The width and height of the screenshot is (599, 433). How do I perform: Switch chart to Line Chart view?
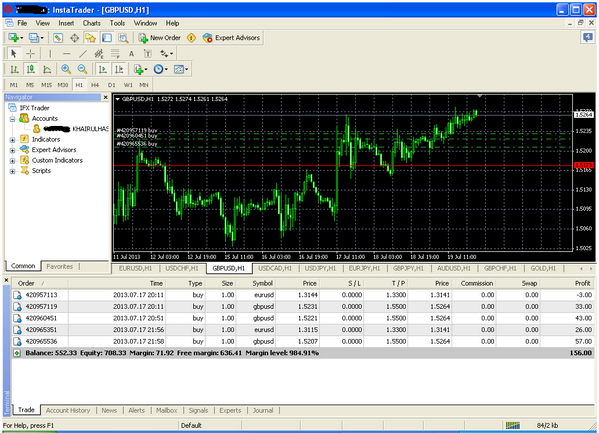[47, 69]
